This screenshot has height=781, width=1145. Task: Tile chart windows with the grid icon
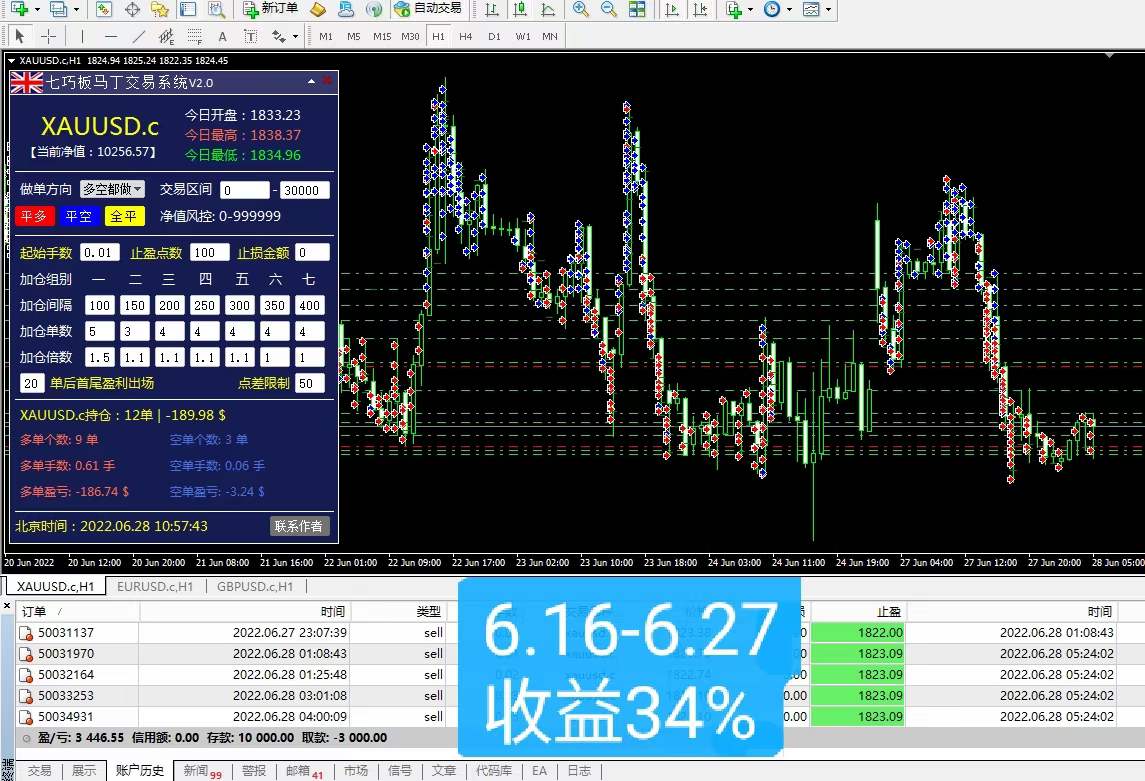click(637, 9)
